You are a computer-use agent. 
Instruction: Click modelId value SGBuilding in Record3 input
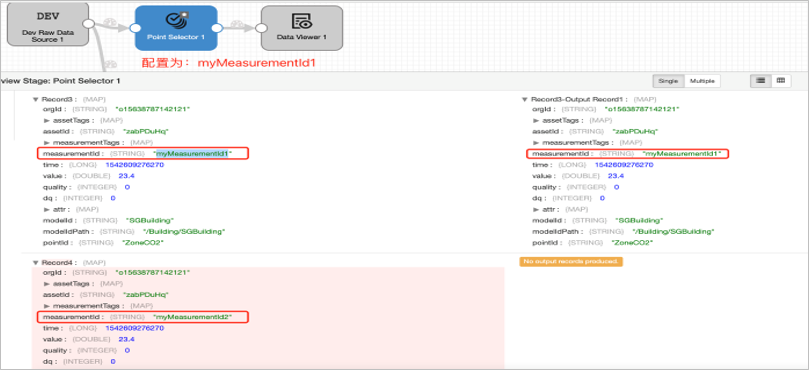pos(150,220)
